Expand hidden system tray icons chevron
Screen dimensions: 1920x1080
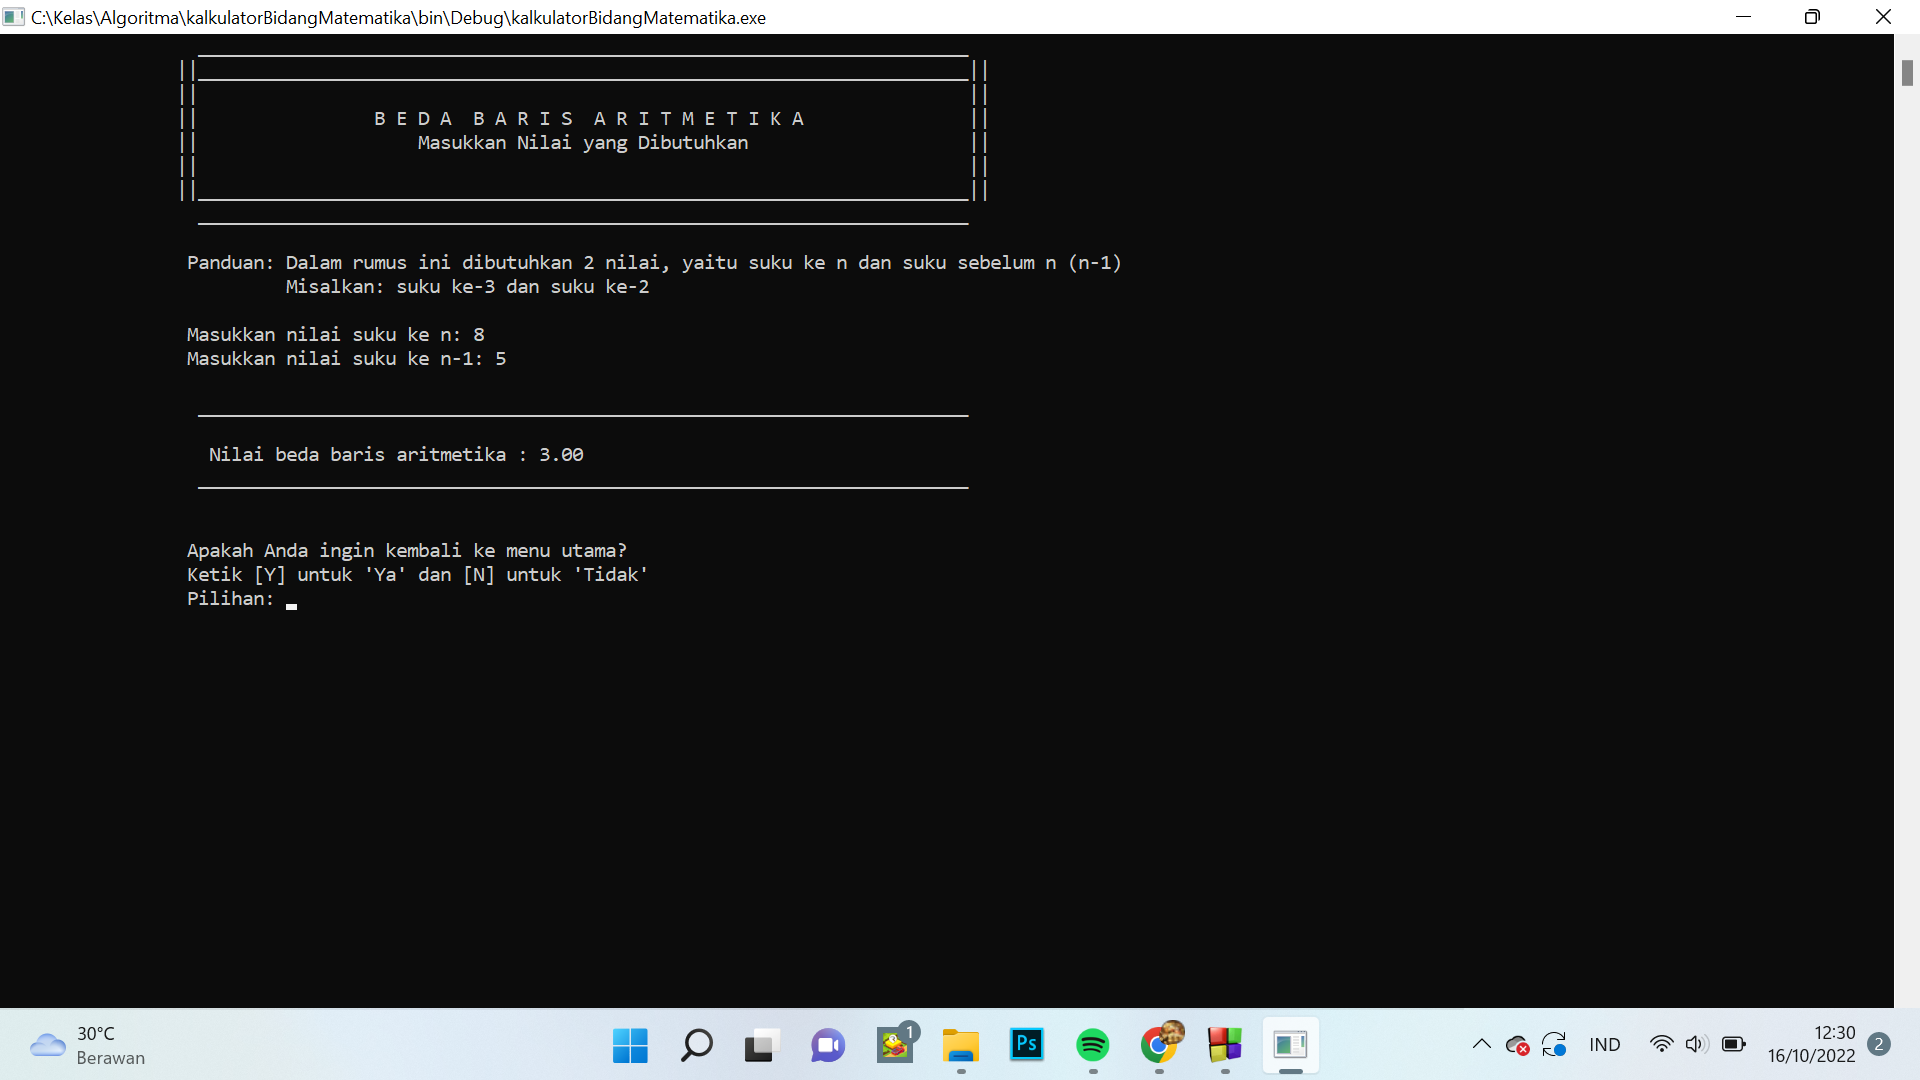(1482, 1044)
